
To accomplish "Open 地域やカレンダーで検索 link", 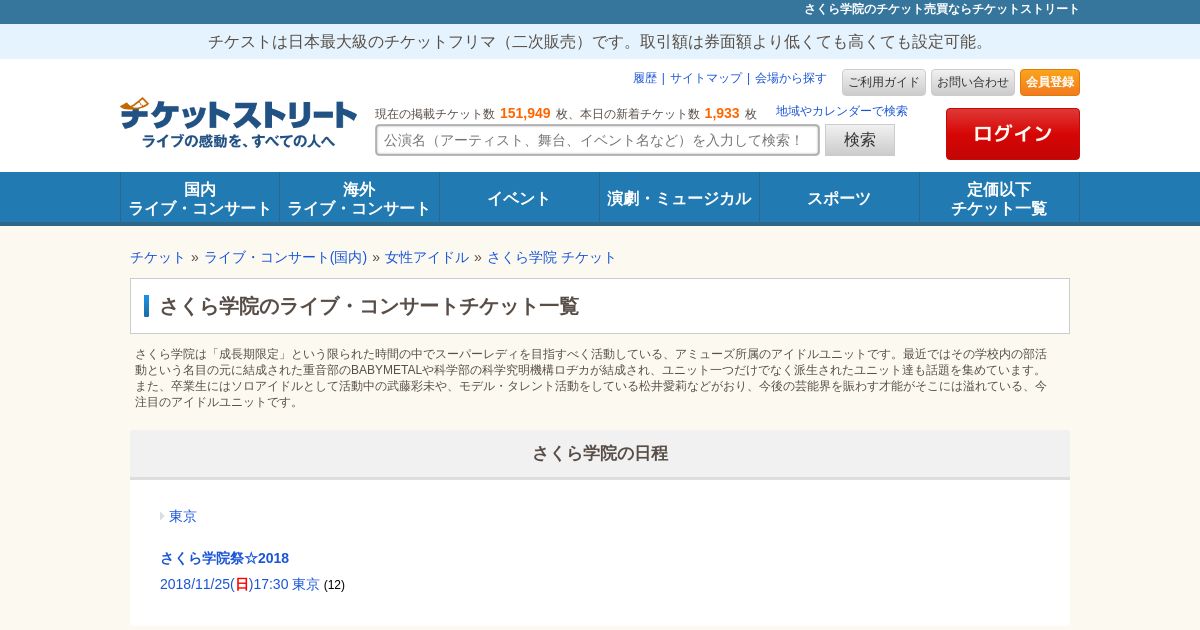I will click(842, 111).
